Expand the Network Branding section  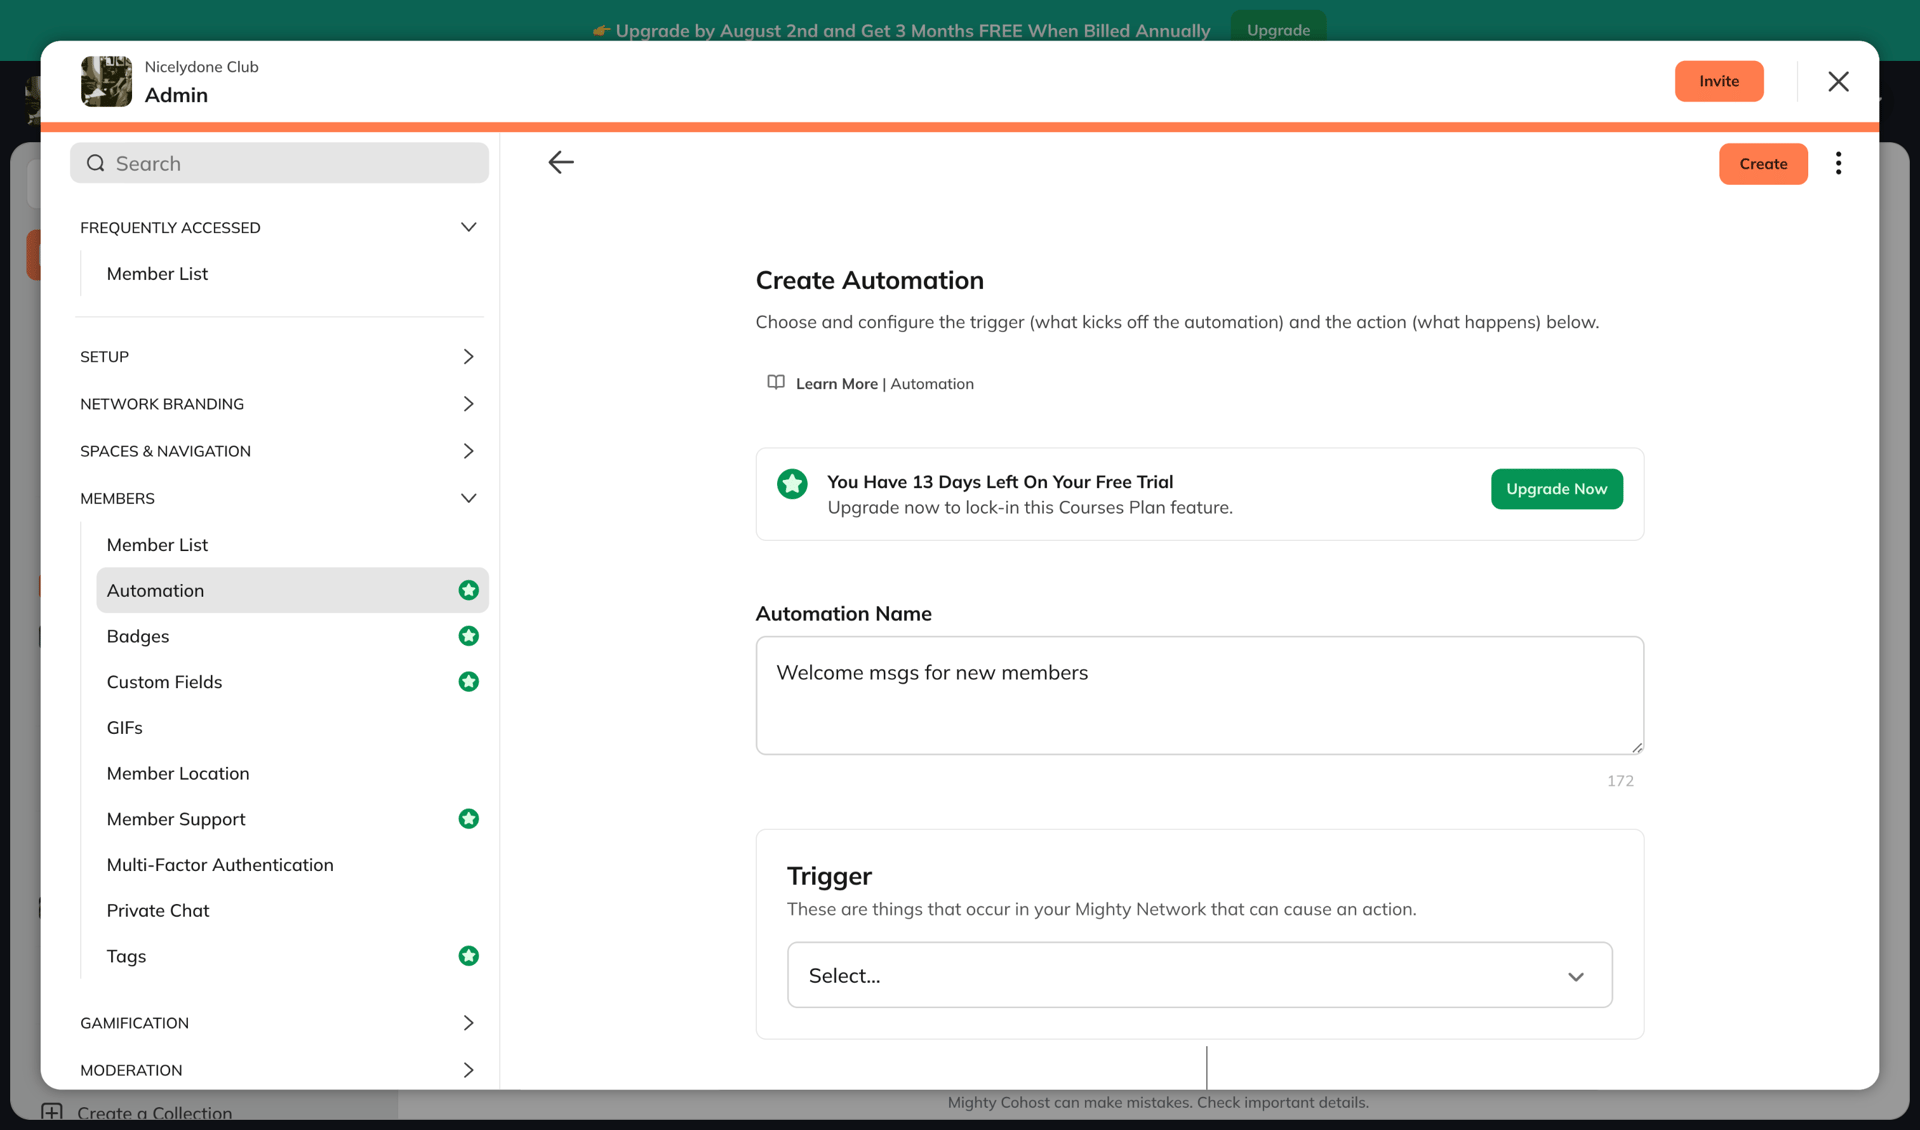468,403
